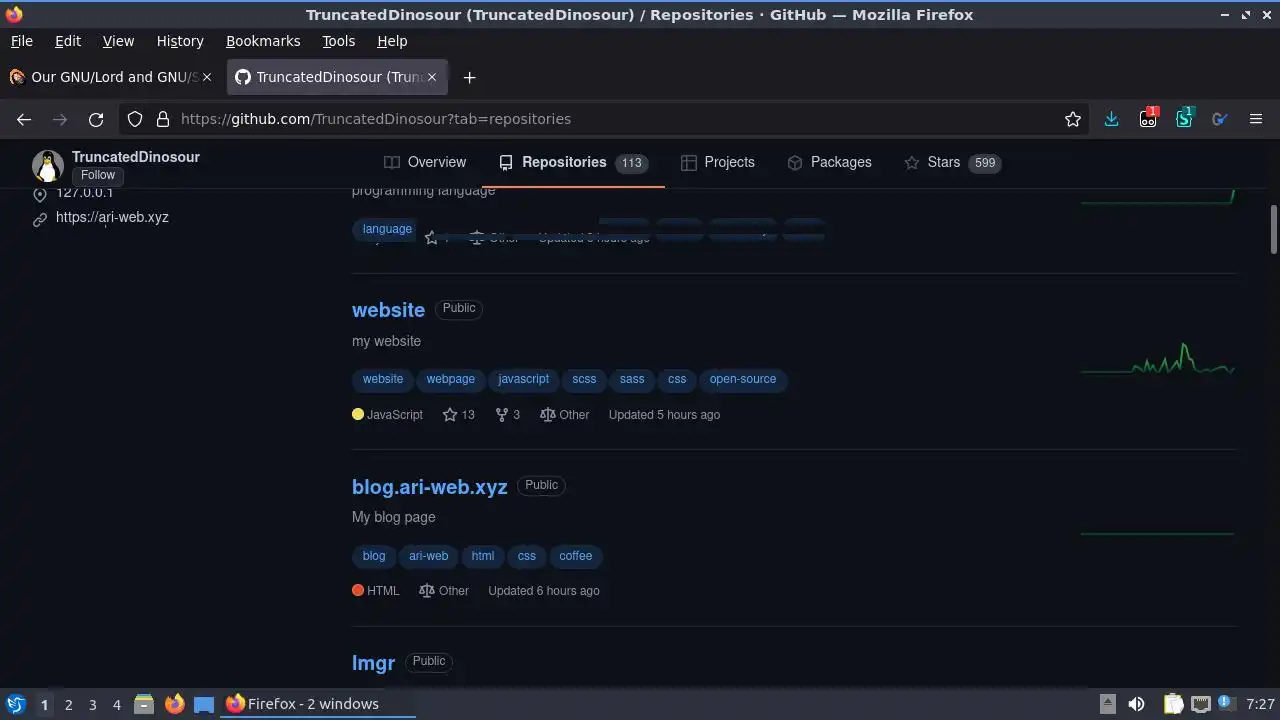Click the 'Firefox - 2 windows' taskbar entry
The height and width of the screenshot is (720, 1280).
pos(318,704)
